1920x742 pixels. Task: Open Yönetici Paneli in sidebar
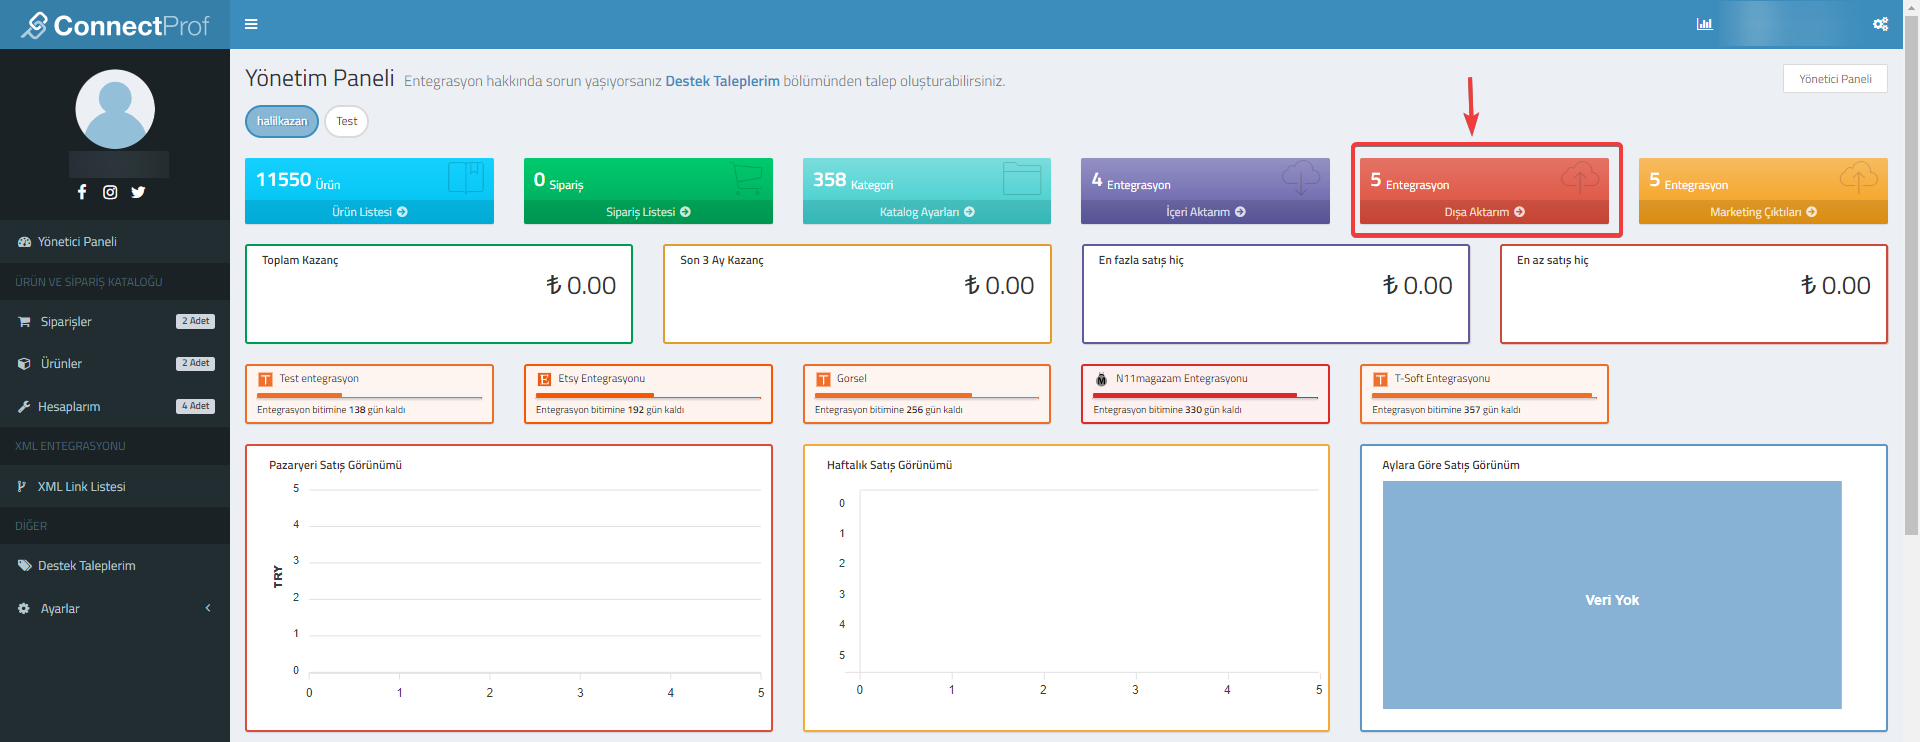coord(115,242)
